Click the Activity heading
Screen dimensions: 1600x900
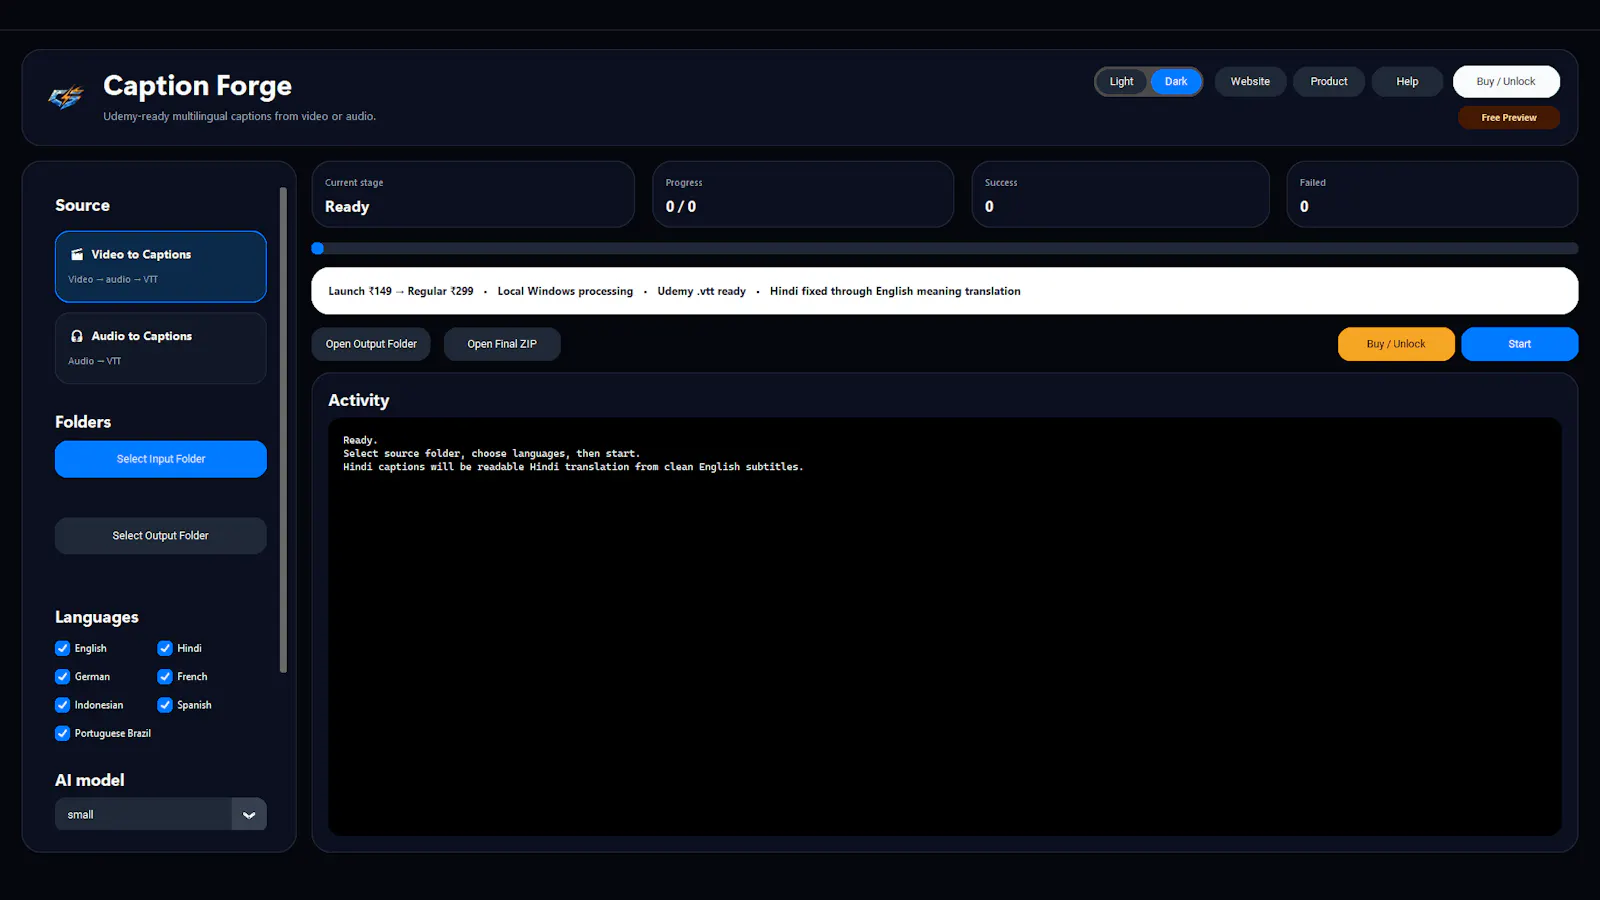(x=359, y=400)
